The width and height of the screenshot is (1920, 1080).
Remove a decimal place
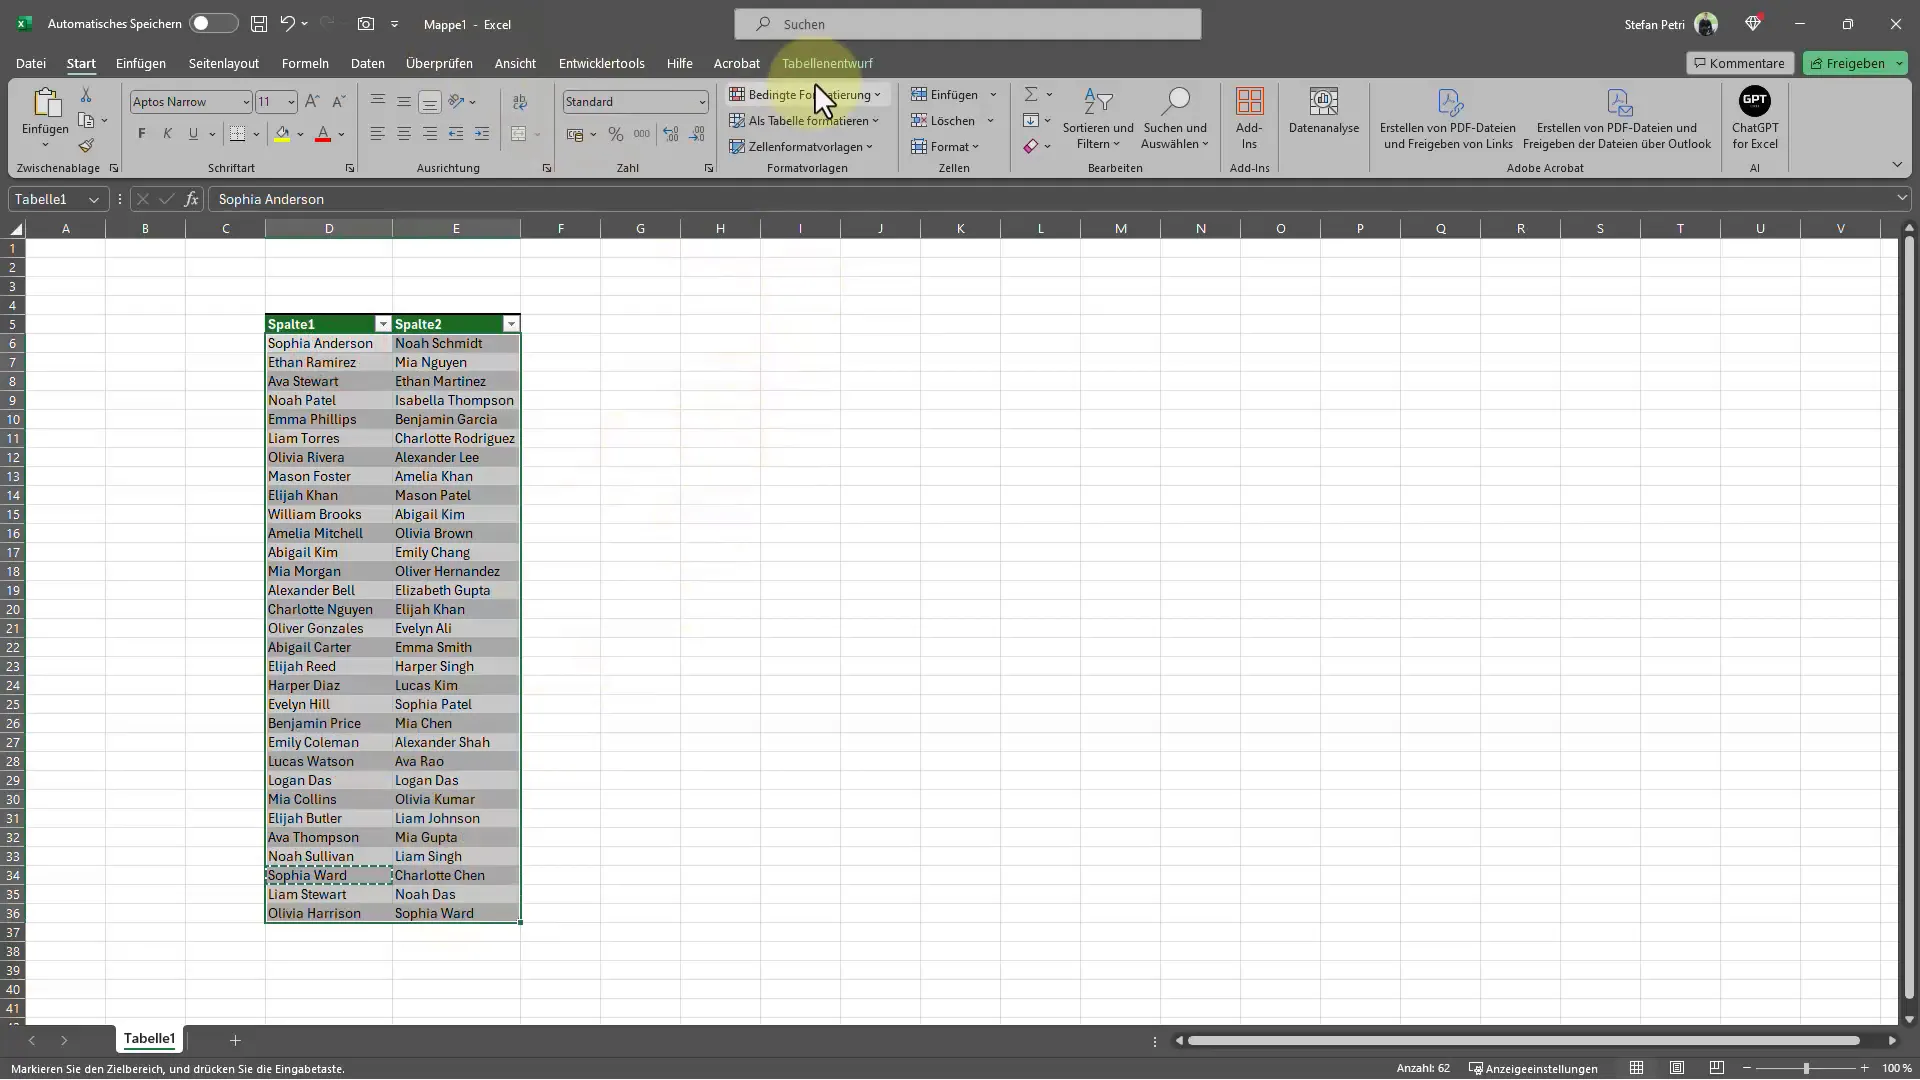coord(697,134)
